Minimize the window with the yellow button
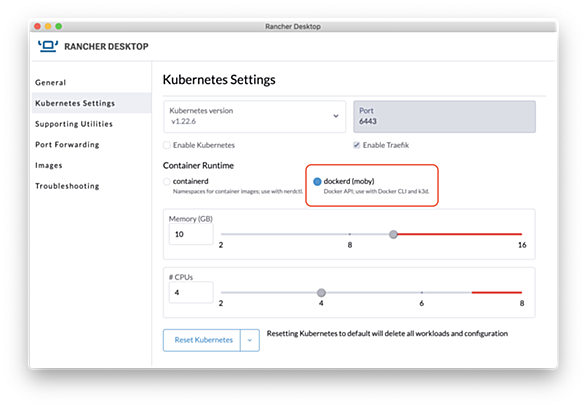The width and height of the screenshot is (586, 407). point(48,26)
